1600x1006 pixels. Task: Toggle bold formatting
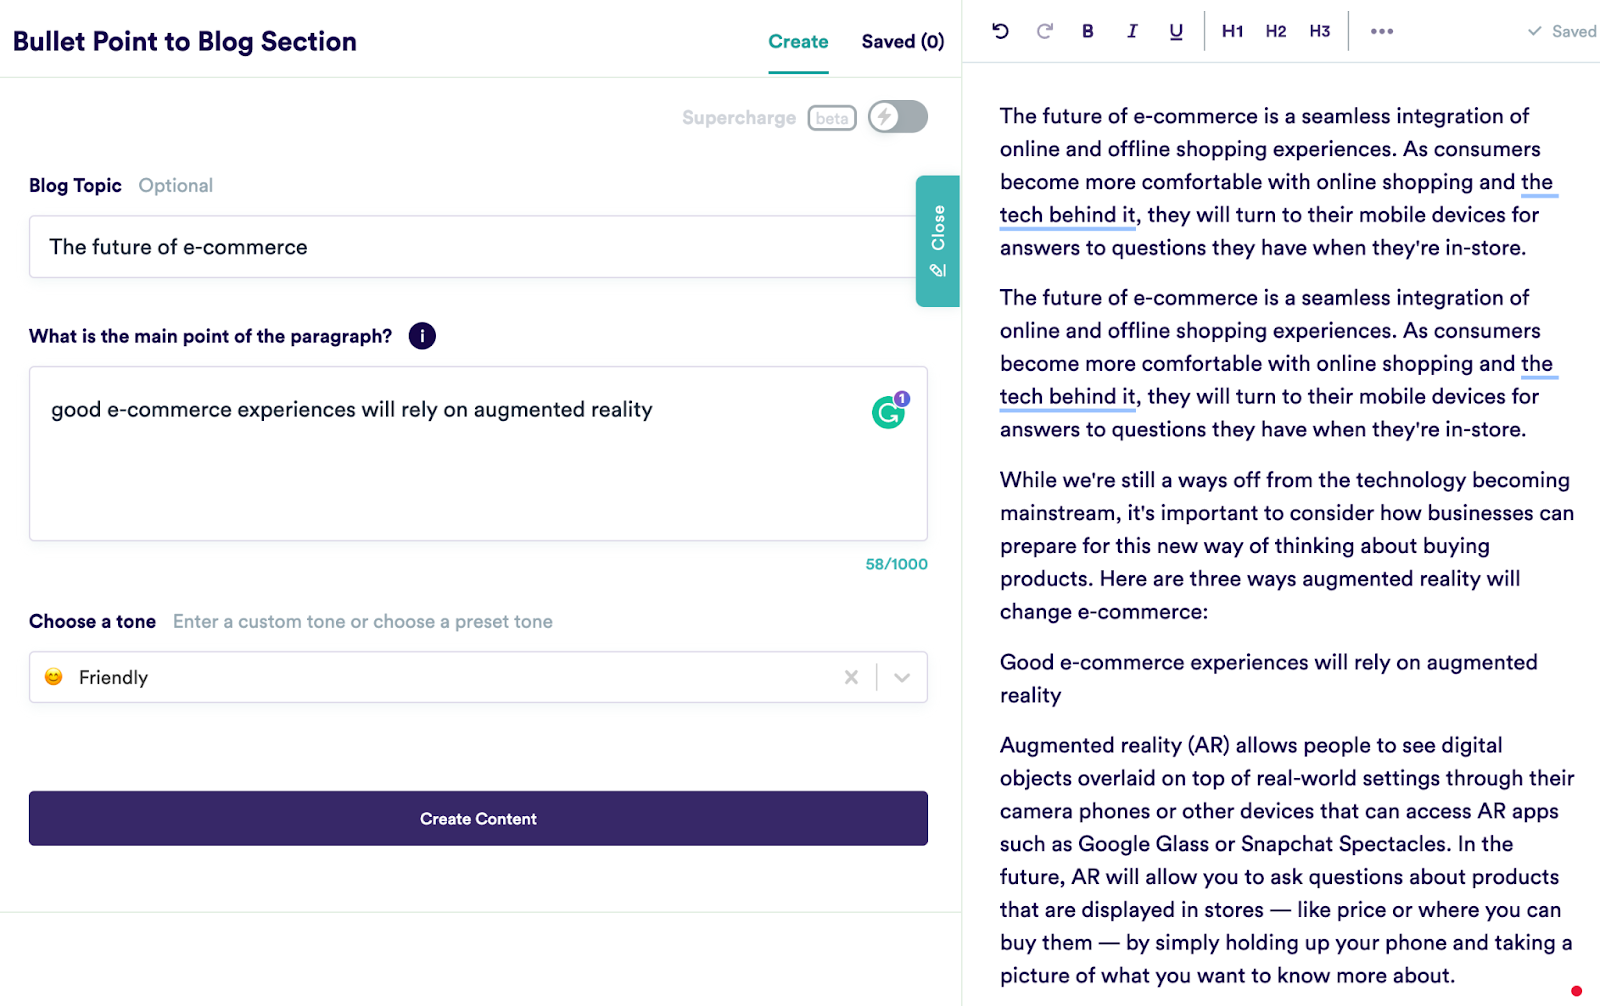pos(1088,31)
